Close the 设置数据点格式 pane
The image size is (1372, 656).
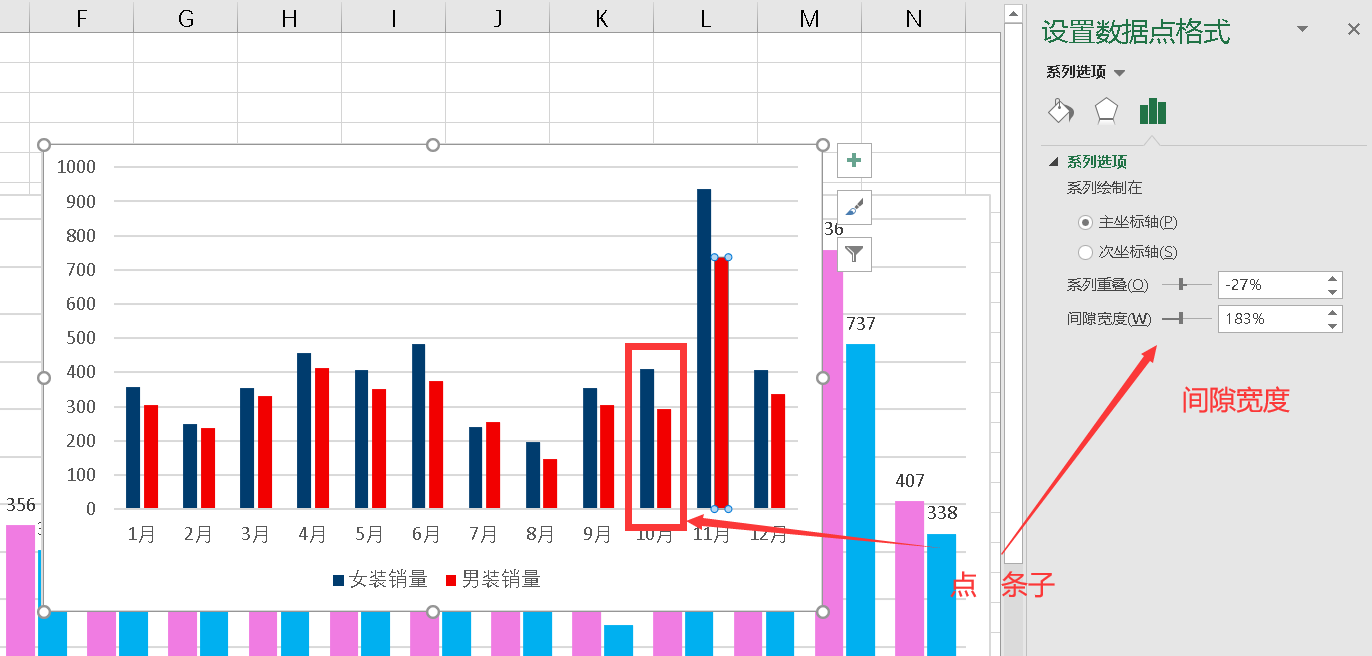(1353, 30)
